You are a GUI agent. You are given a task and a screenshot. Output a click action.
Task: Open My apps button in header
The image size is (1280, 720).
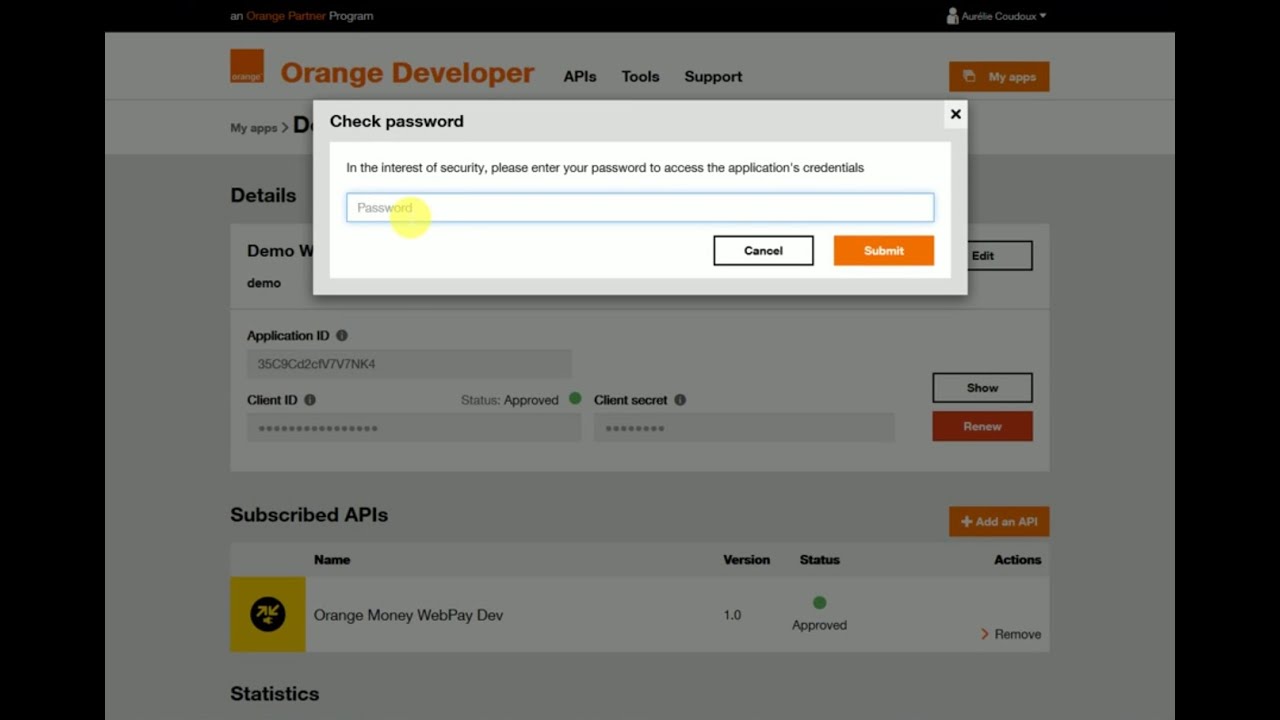tap(999, 77)
